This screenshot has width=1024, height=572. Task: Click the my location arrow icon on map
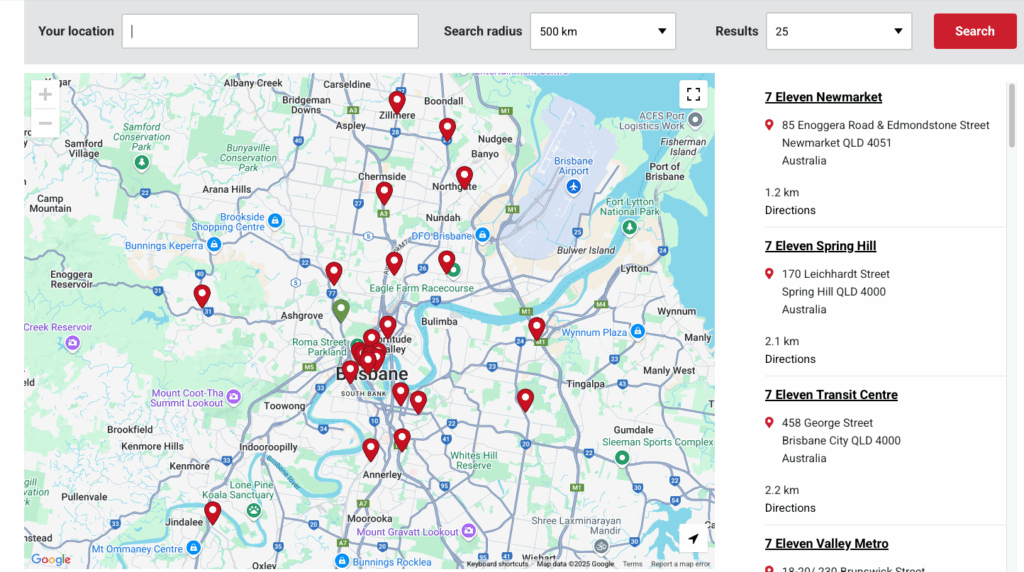pyautogui.click(x=693, y=539)
